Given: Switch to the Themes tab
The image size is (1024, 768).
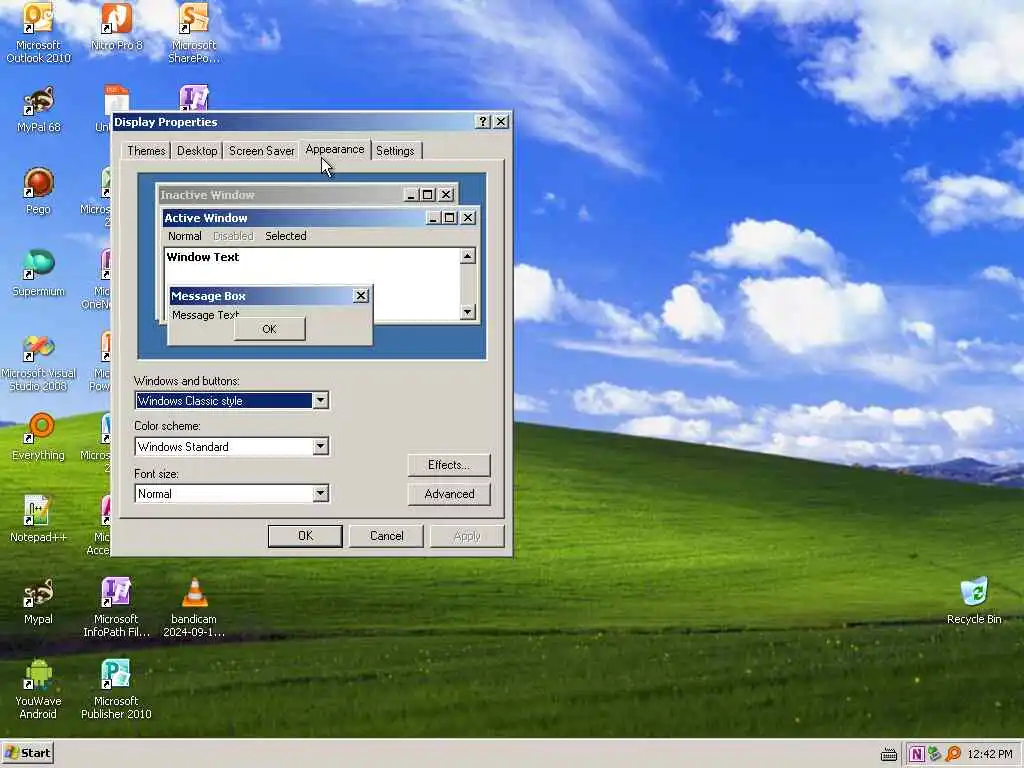Looking at the screenshot, I should pos(146,151).
